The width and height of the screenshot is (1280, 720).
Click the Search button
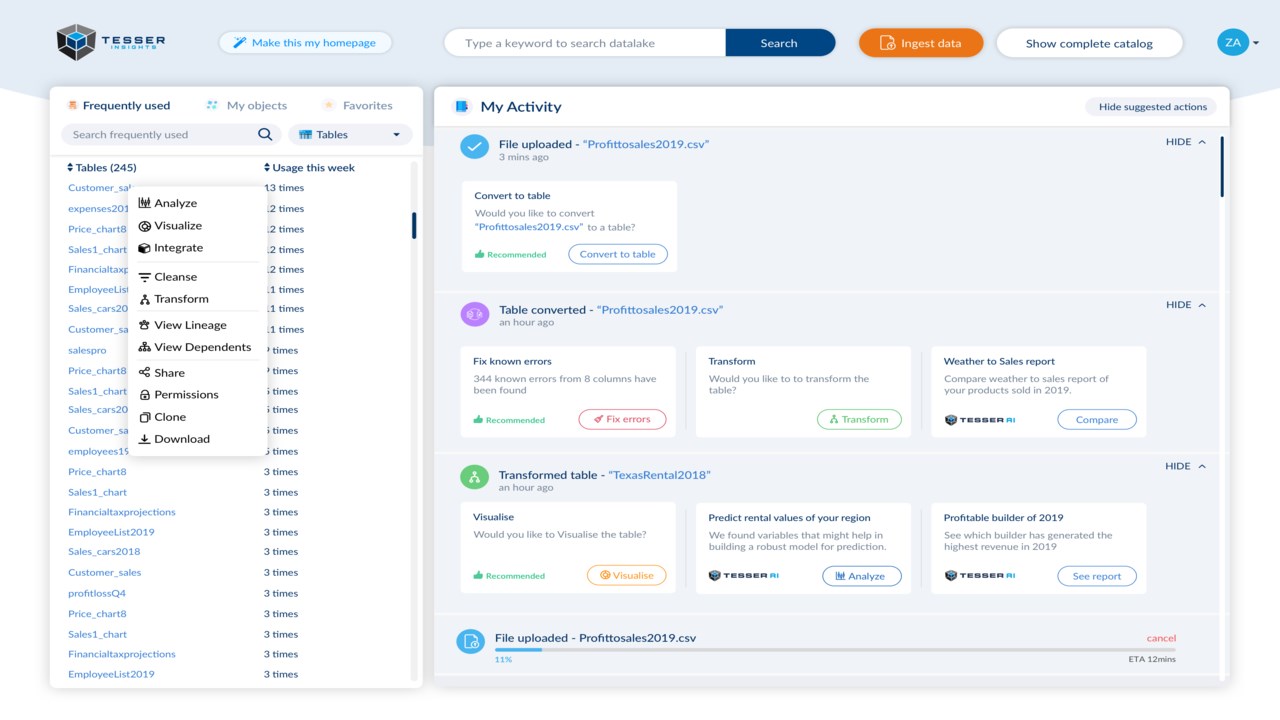(x=779, y=43)
